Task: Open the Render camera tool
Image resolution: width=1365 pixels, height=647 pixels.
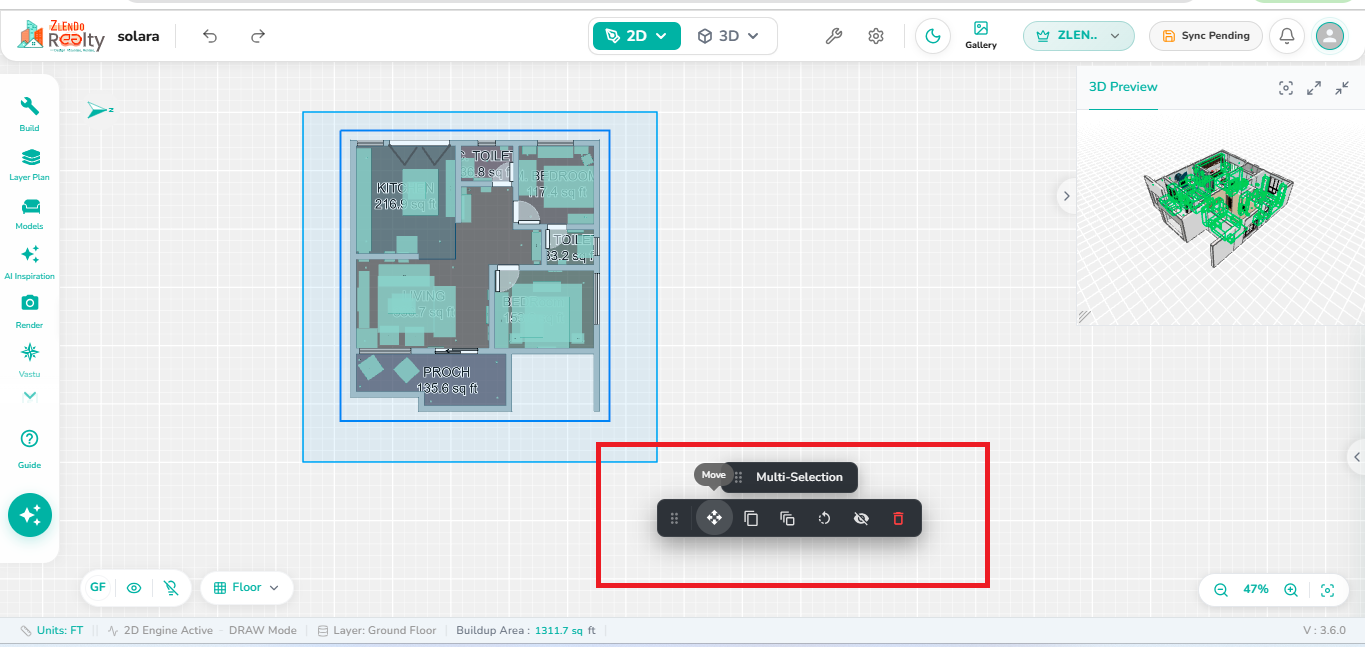Action: [x=30, y=311]
